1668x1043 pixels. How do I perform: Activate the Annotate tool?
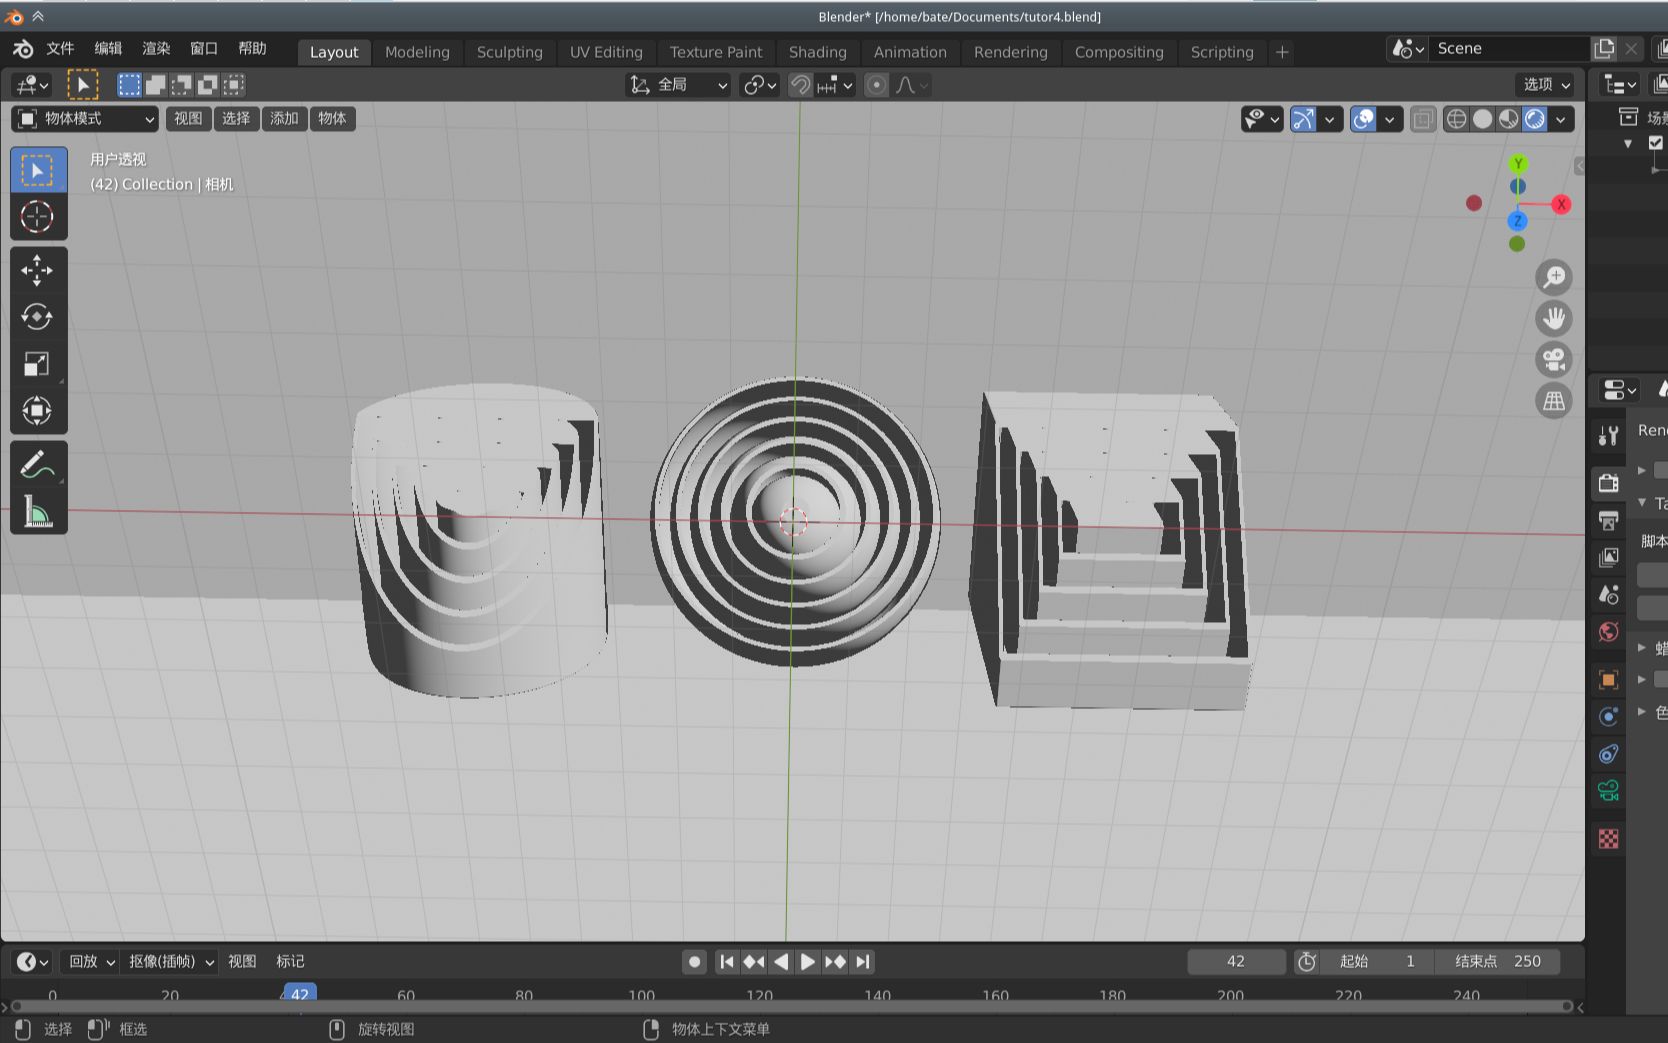coord(37,463)
